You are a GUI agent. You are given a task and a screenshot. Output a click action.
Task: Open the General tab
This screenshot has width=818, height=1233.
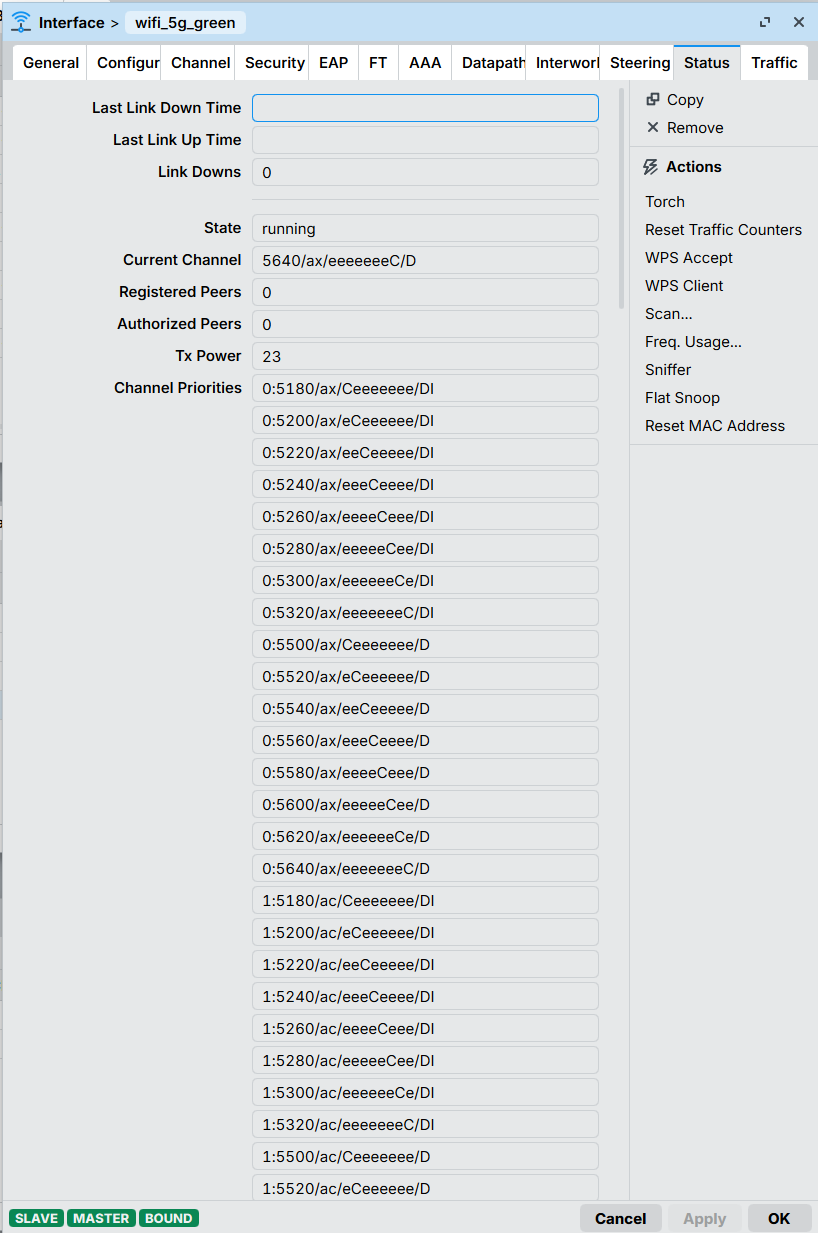coord(51,62)
